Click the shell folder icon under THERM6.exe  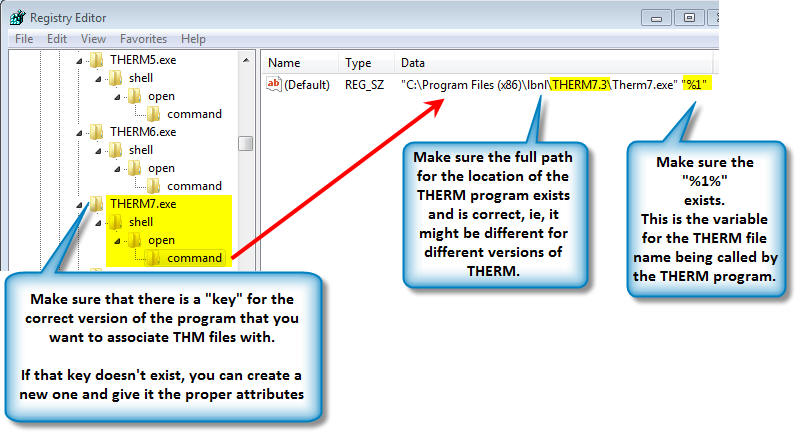click(x=116, y=150)
